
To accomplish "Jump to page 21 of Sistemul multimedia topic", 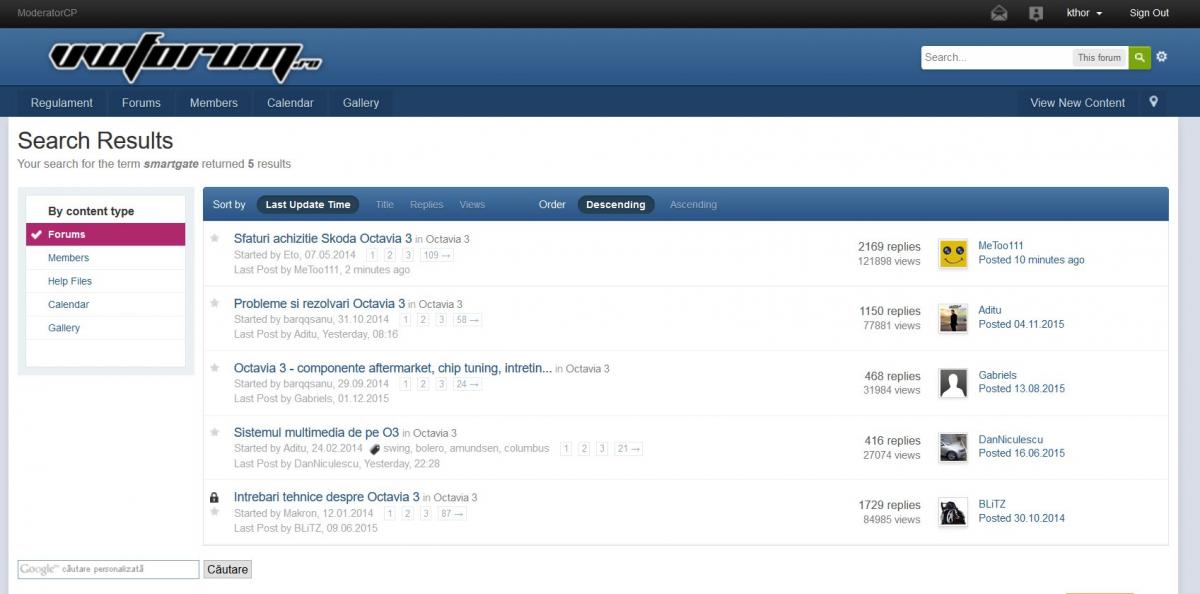I will (x=629, y=449).
